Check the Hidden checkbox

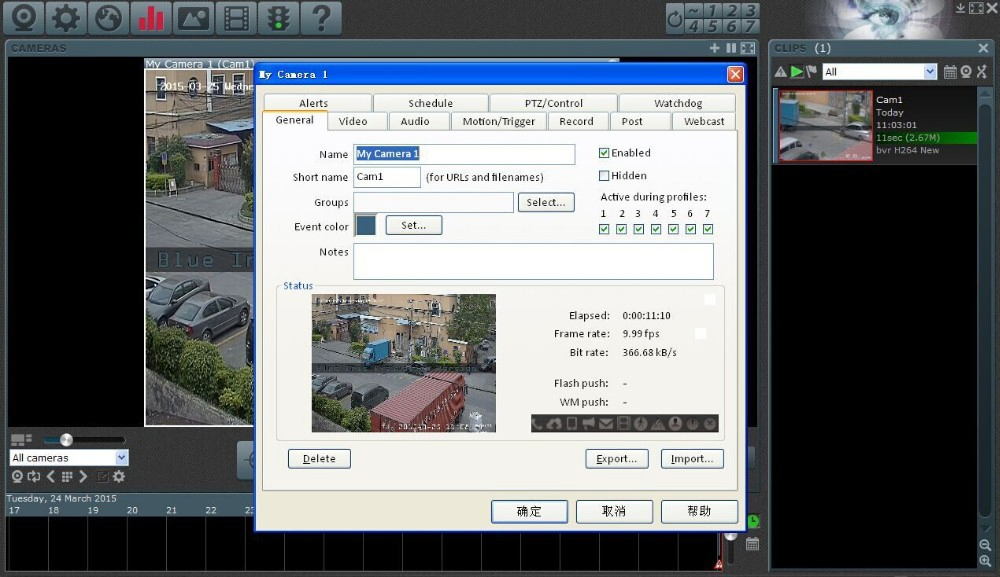tap(604, 176)
